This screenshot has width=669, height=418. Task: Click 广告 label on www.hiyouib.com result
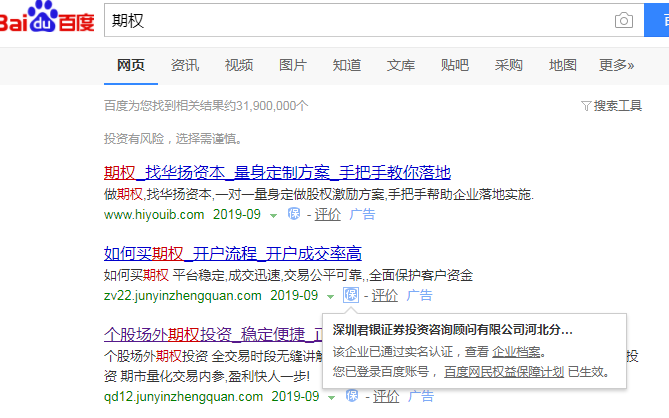362,214
